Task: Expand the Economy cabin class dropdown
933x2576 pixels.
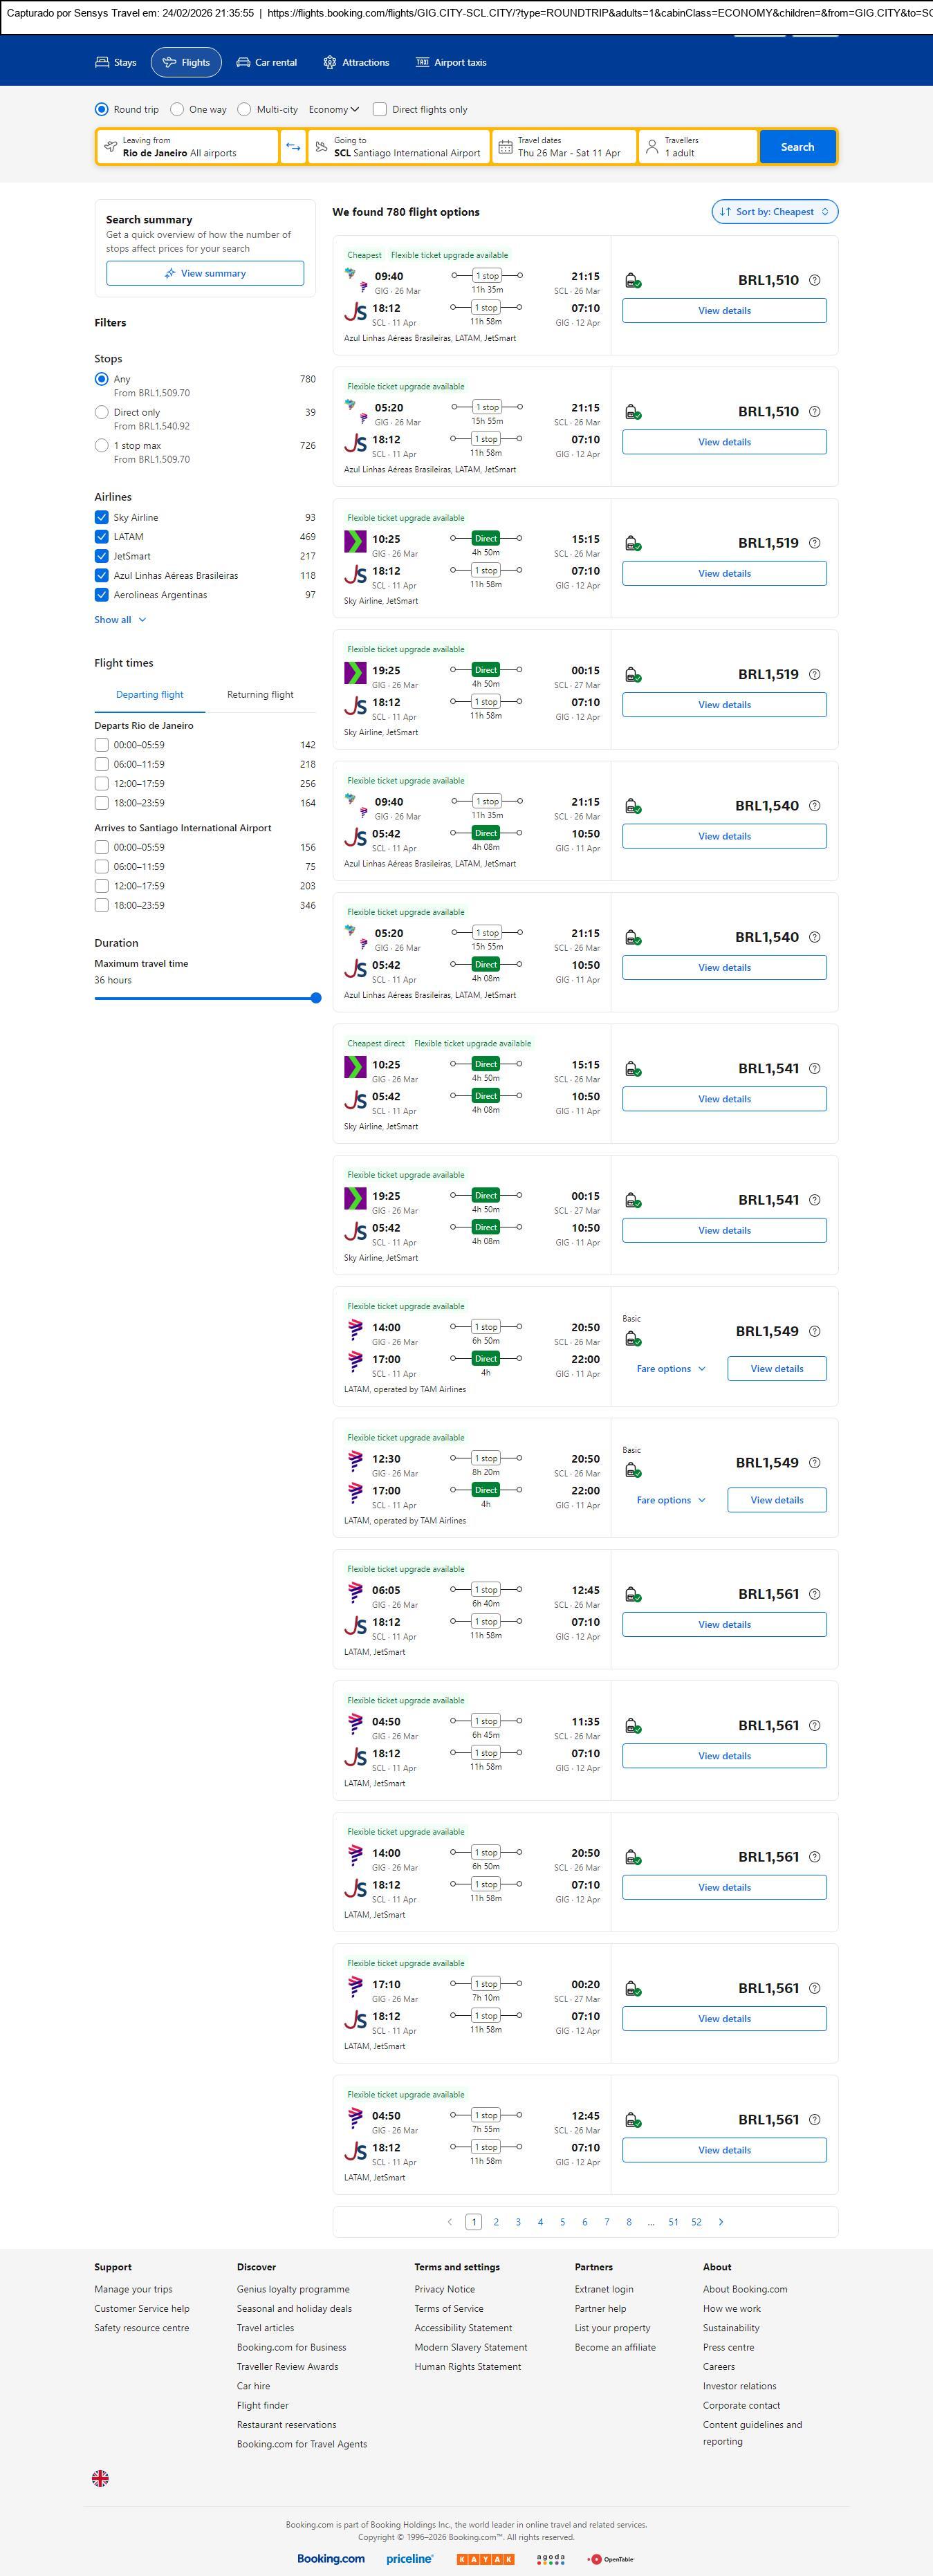Action: tap(333, 109)
